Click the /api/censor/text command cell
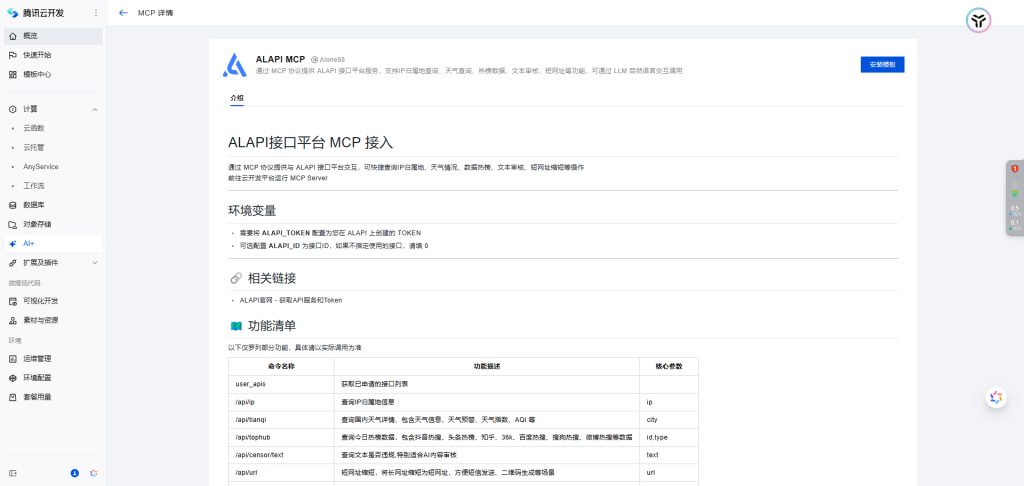1024x486 pixels. [281, 455]
